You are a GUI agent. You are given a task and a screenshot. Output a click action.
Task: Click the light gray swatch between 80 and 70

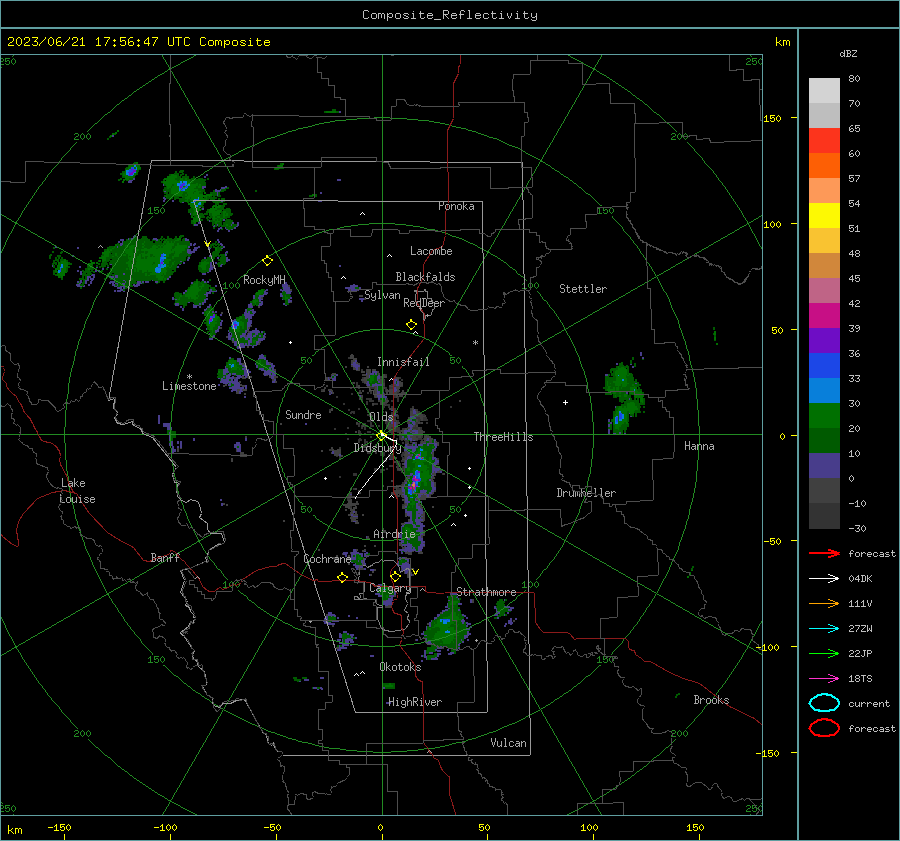click(x=824, y=91)
